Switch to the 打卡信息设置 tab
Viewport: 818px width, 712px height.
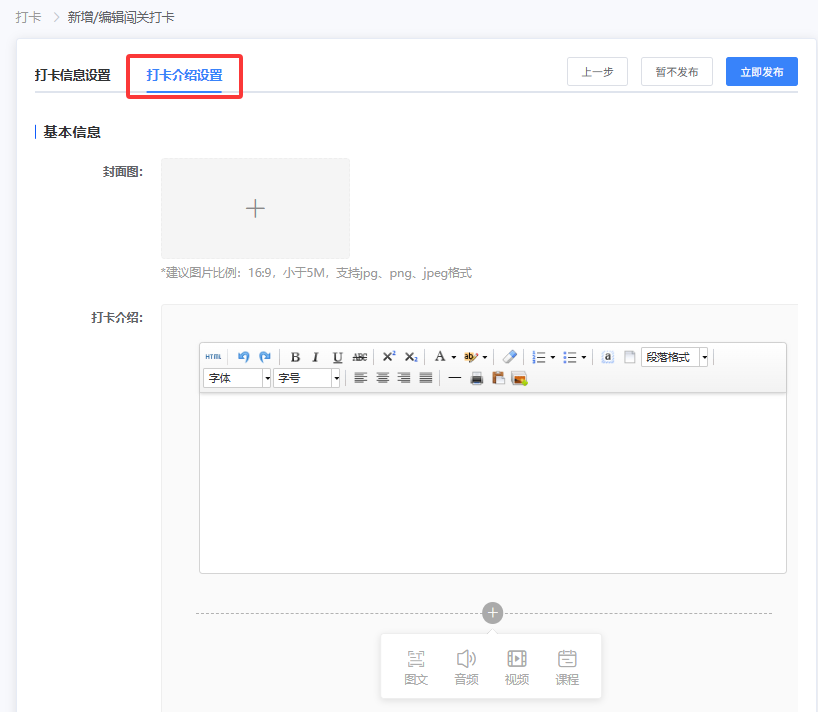point(72,75)
